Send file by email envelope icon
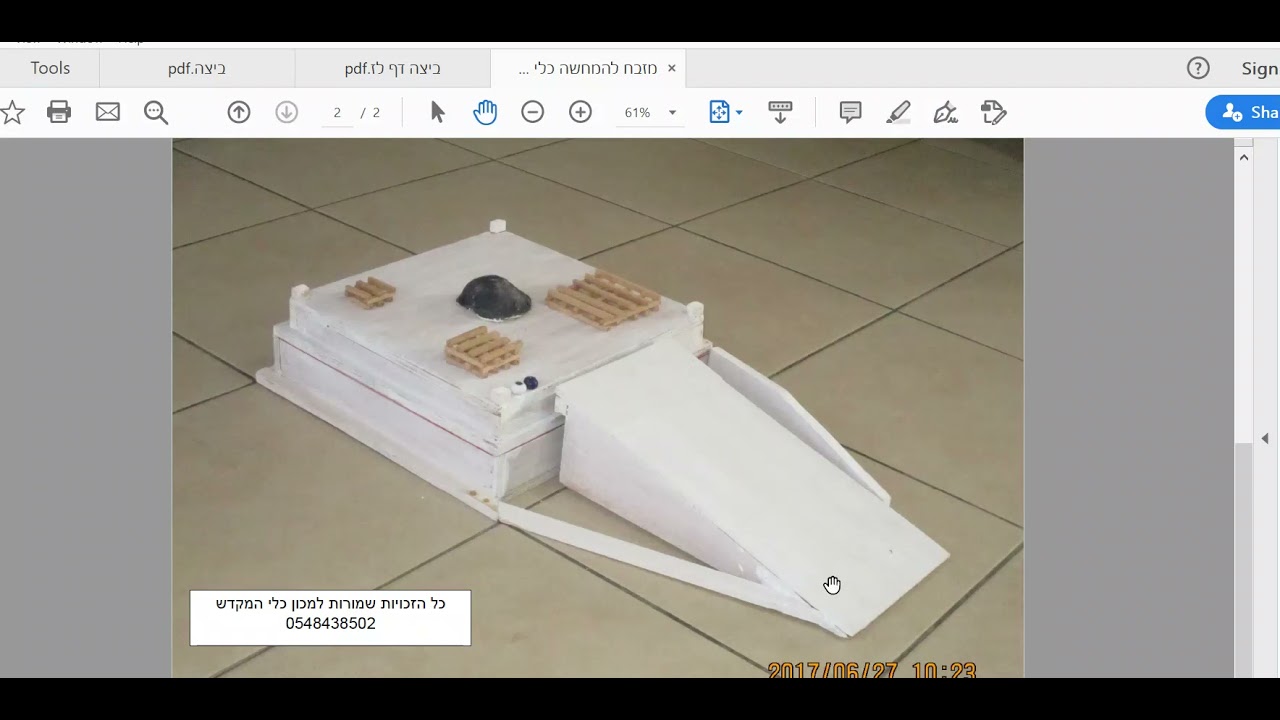Image resolution: width=1280 pixels, height=720 pixels. point(108,112)
